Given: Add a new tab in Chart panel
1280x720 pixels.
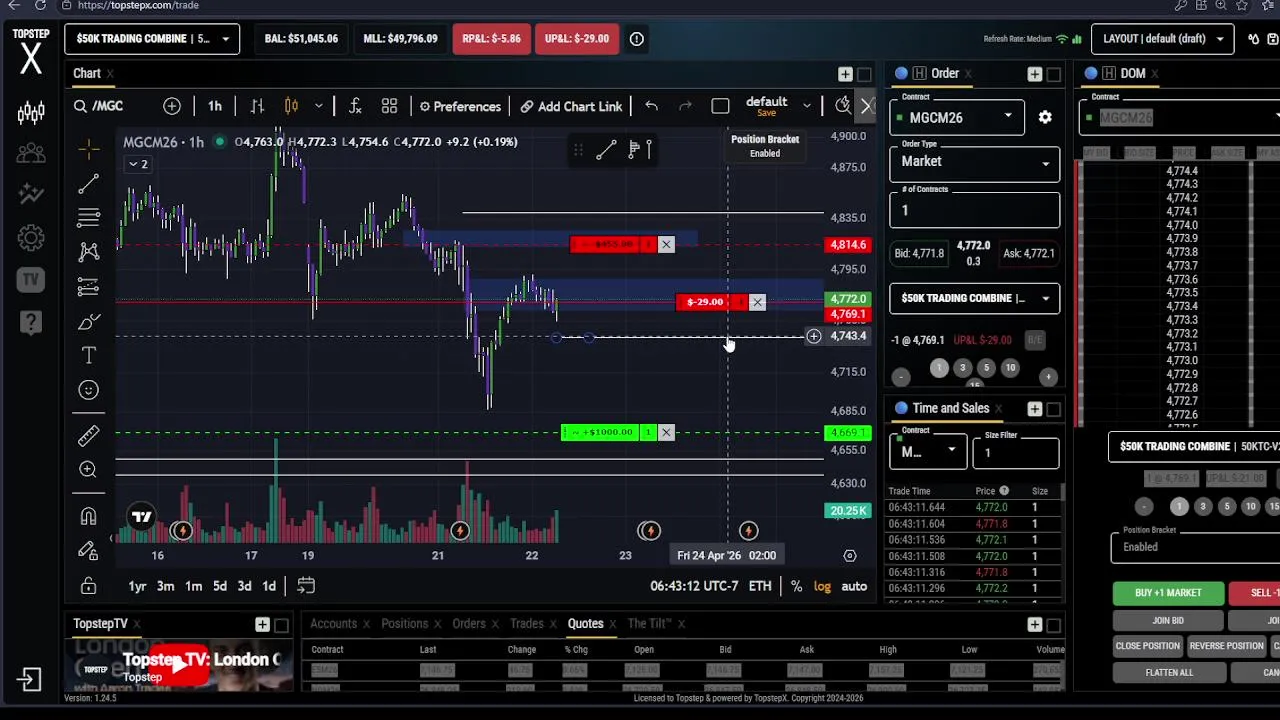Looking at the screenshot, I should coord(845,74).
